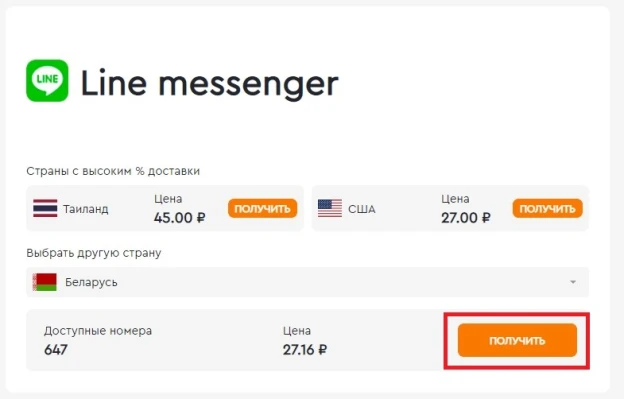Click the Выбрать другую страну label
This screenshot has height=399, width=624.
94,253
